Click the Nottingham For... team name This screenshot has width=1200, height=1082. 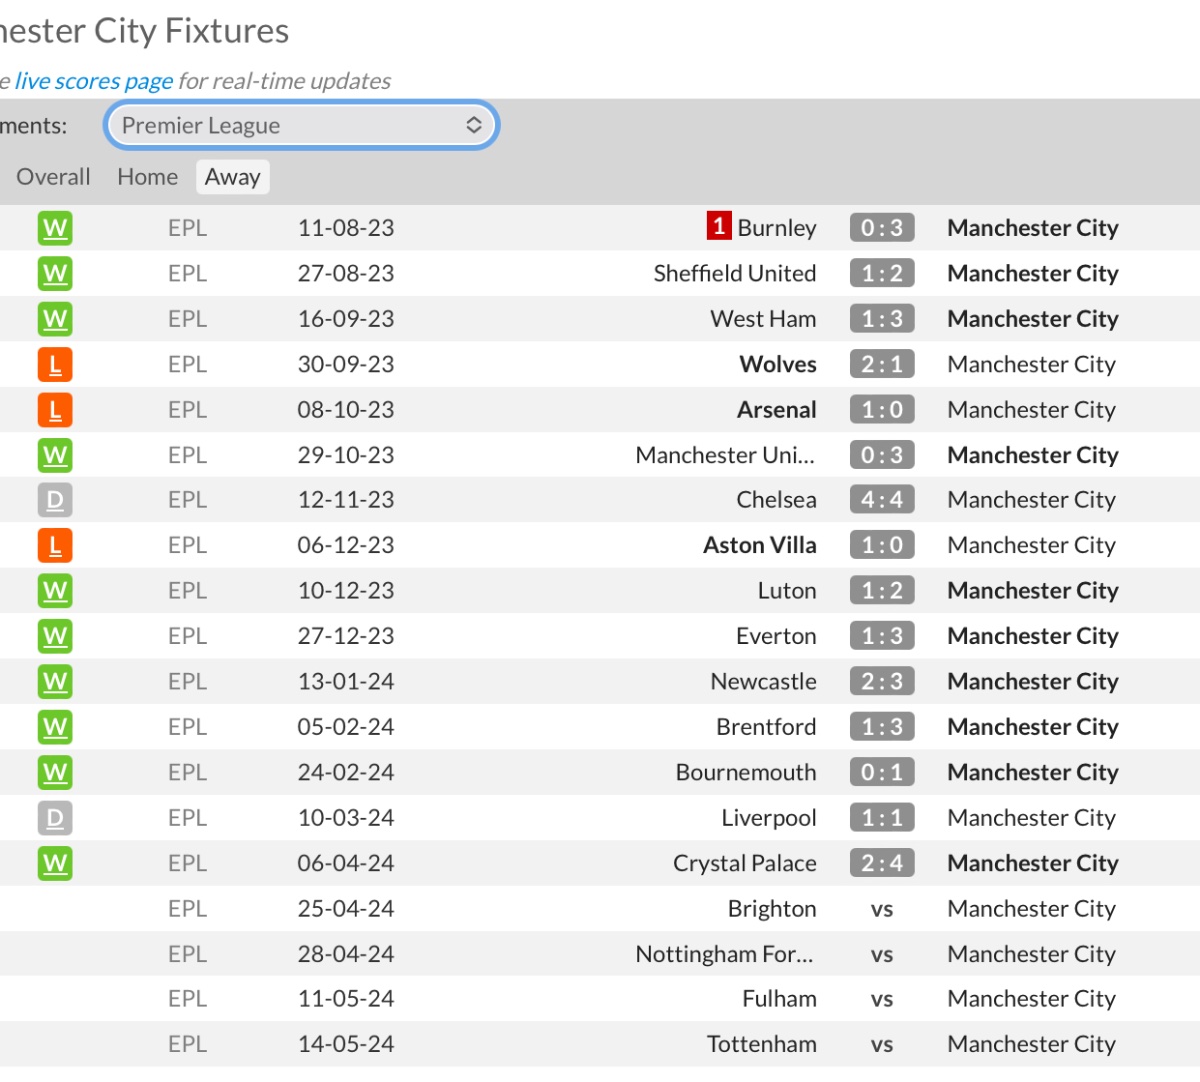point(725,954)
